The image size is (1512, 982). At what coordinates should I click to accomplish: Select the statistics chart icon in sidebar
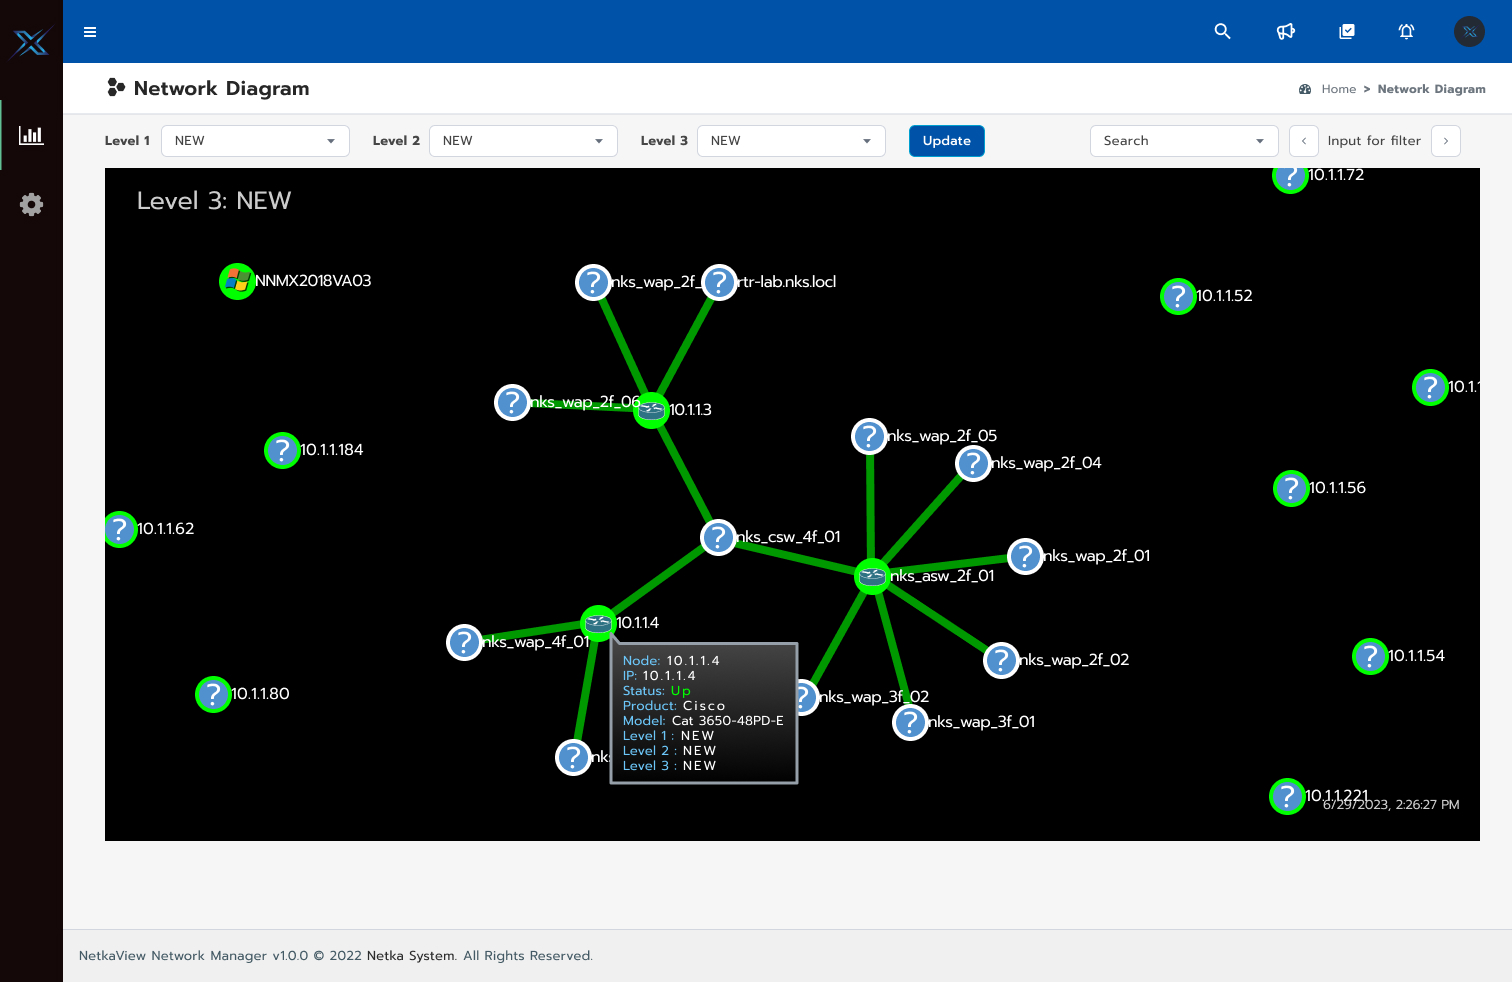[x=31, y=135]
